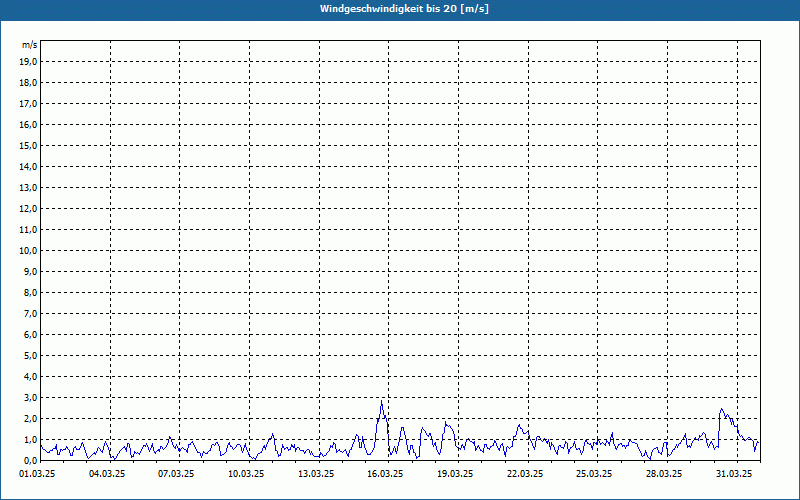Select the 28.03.25 date label
The image size is (800, 500).
[x=664, y=474]
